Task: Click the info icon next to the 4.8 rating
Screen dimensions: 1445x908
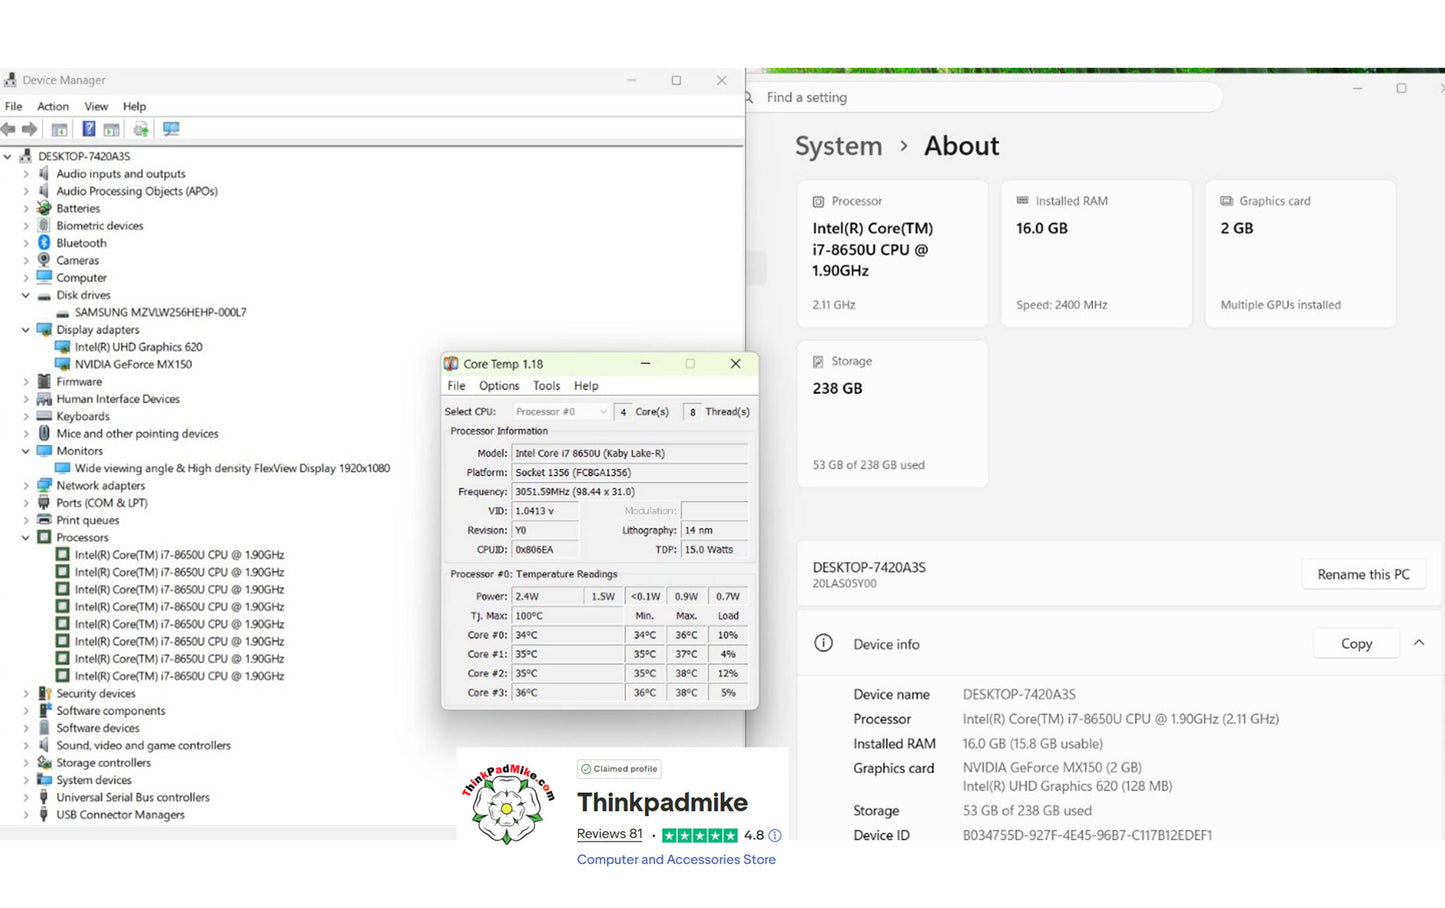Action: coord(775,835)
